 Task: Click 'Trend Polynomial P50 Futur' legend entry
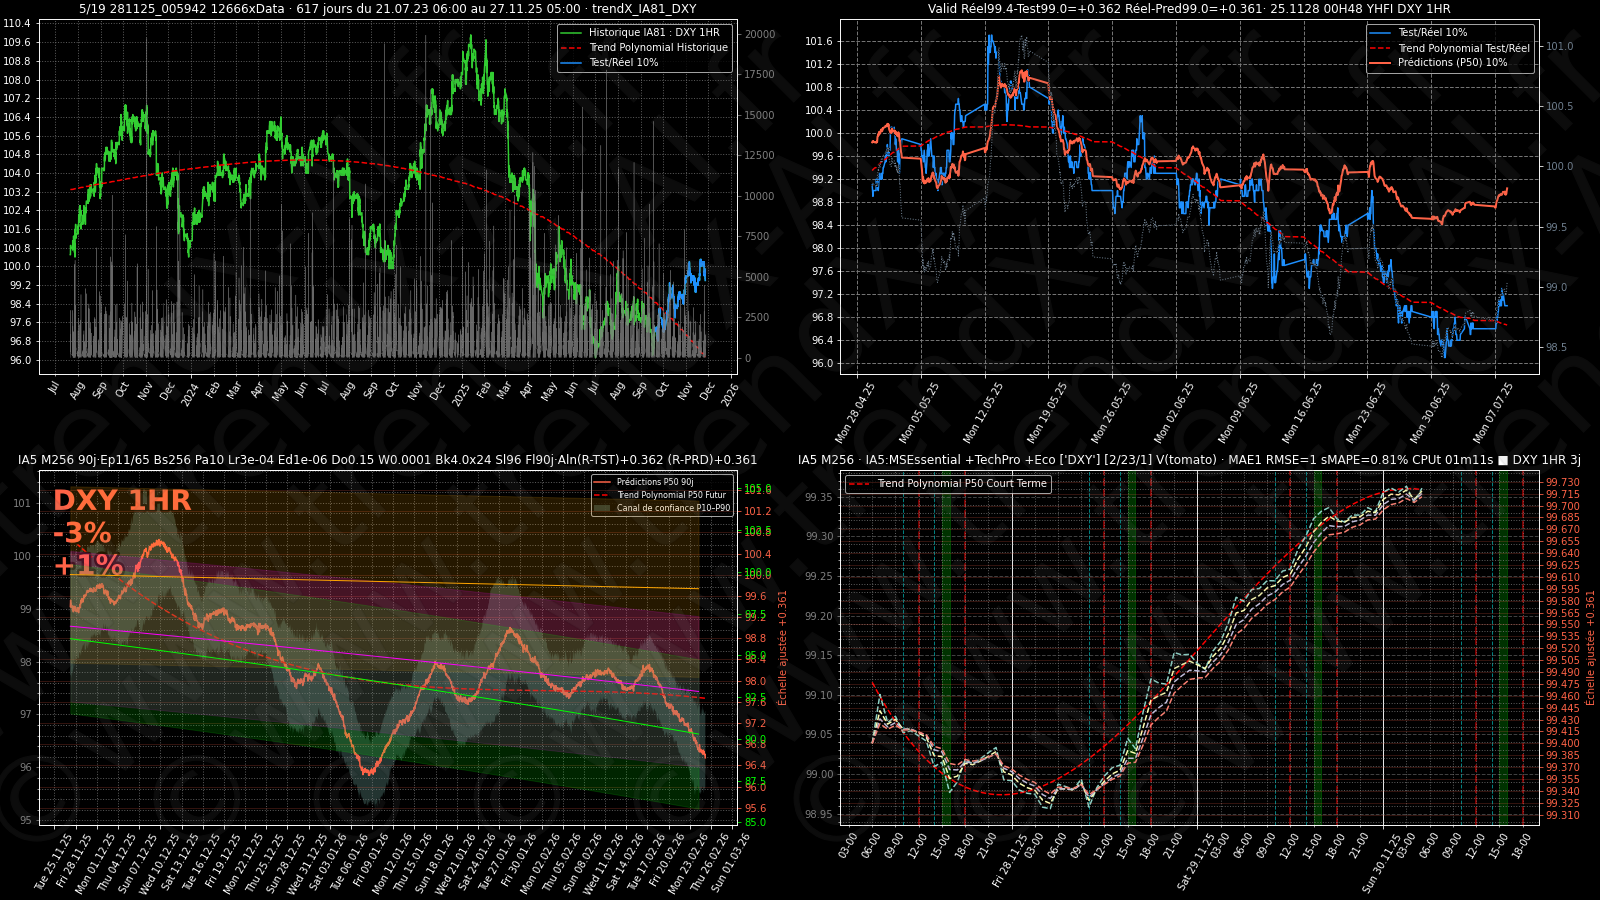[x=670, y=495]
